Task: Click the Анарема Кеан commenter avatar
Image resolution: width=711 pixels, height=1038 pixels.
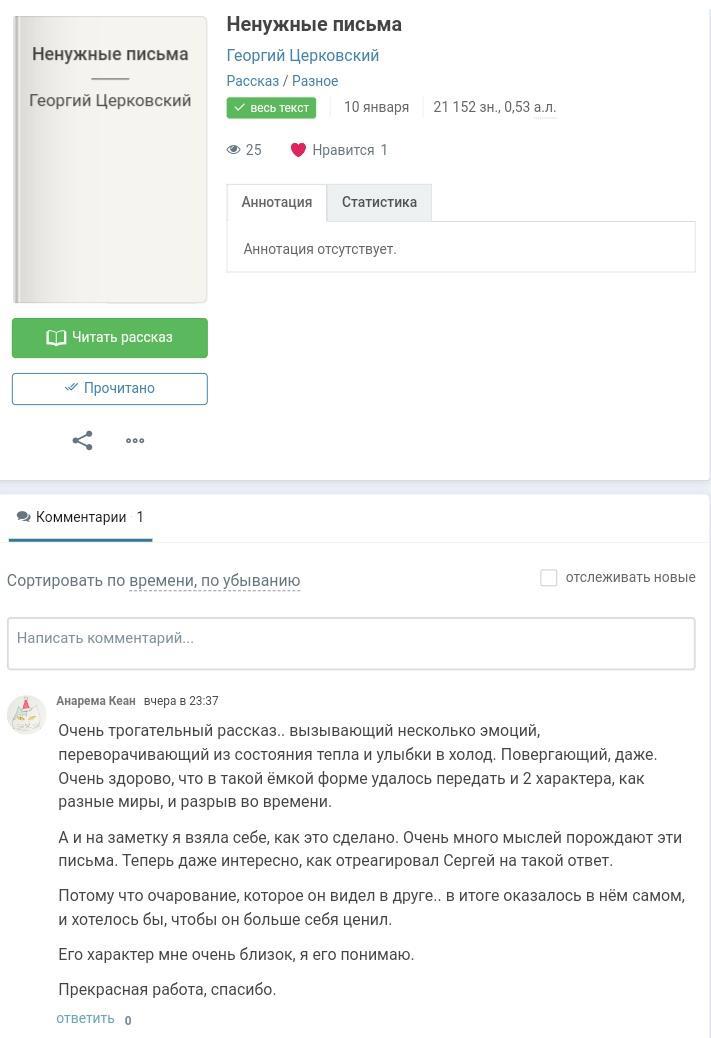Action: [26, 714]
